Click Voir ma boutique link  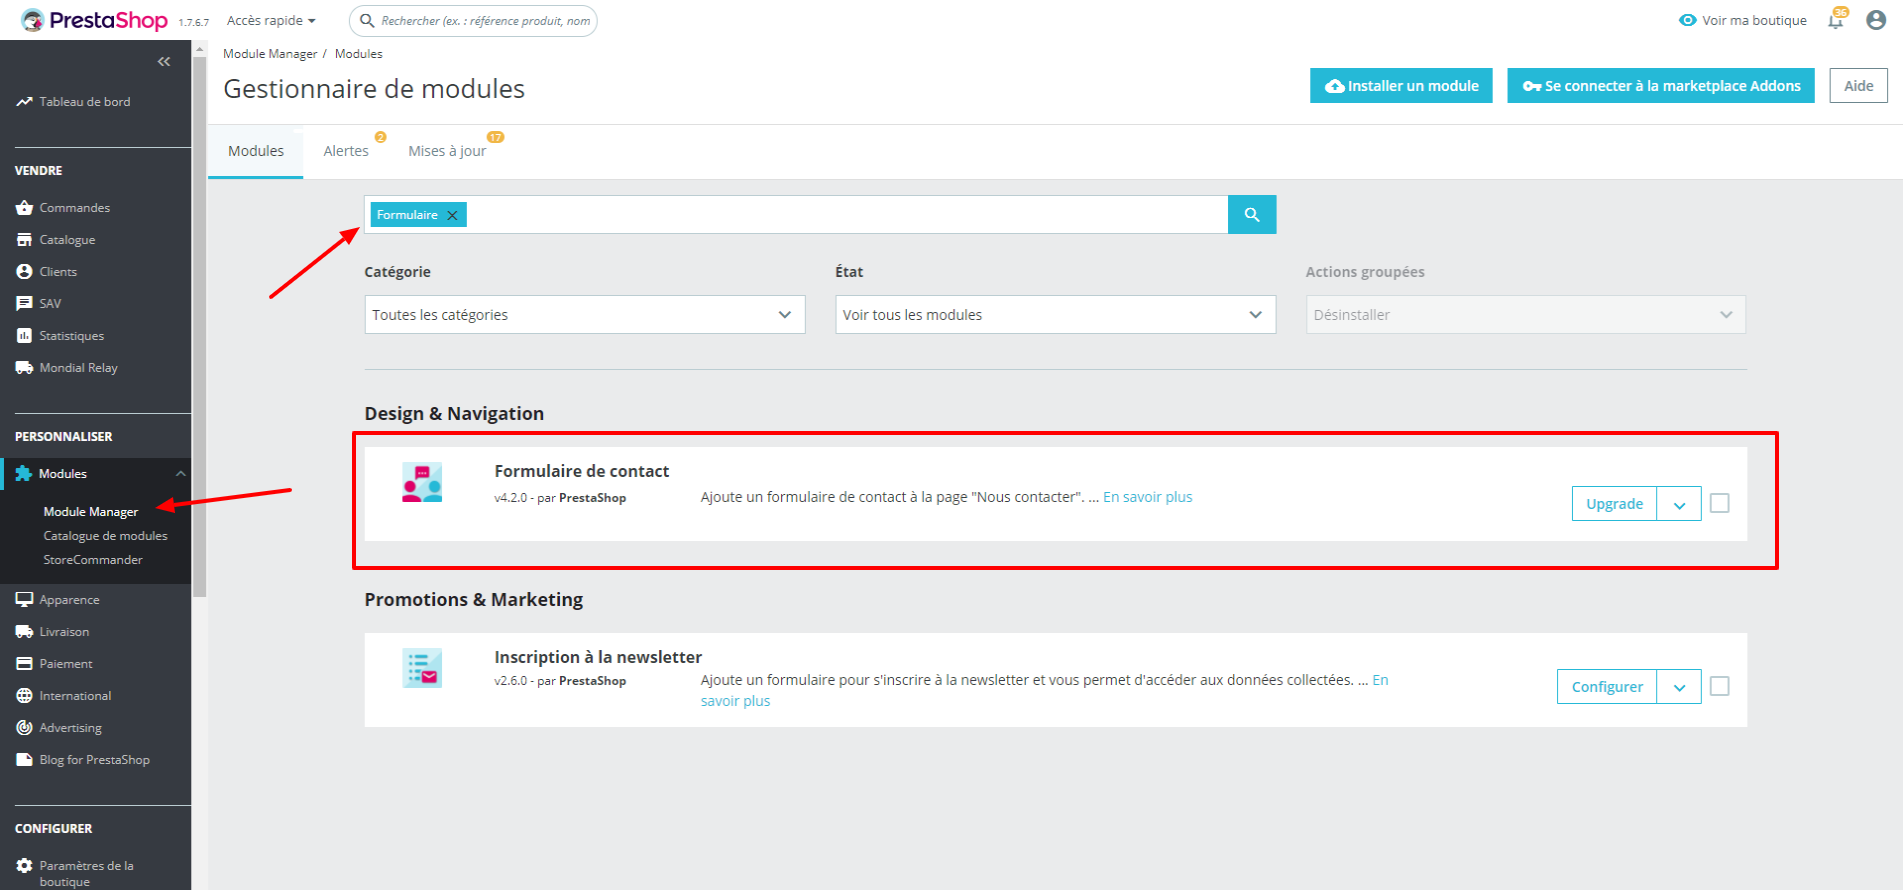[x=1743, y=20]
